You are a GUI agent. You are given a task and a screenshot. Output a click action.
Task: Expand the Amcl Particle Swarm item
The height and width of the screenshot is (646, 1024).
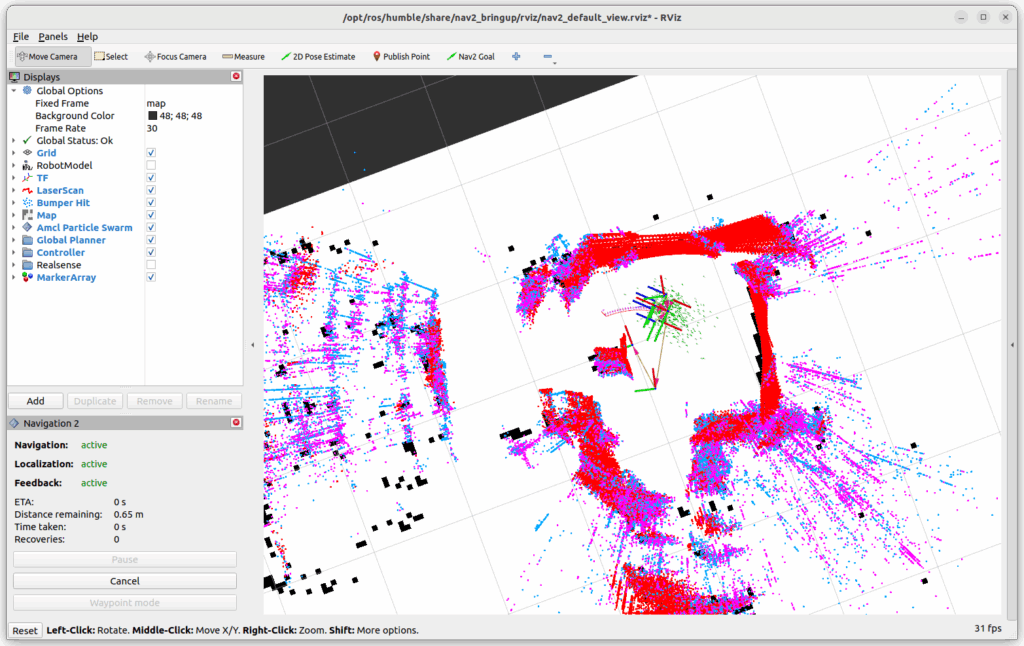tap(14, 228)
